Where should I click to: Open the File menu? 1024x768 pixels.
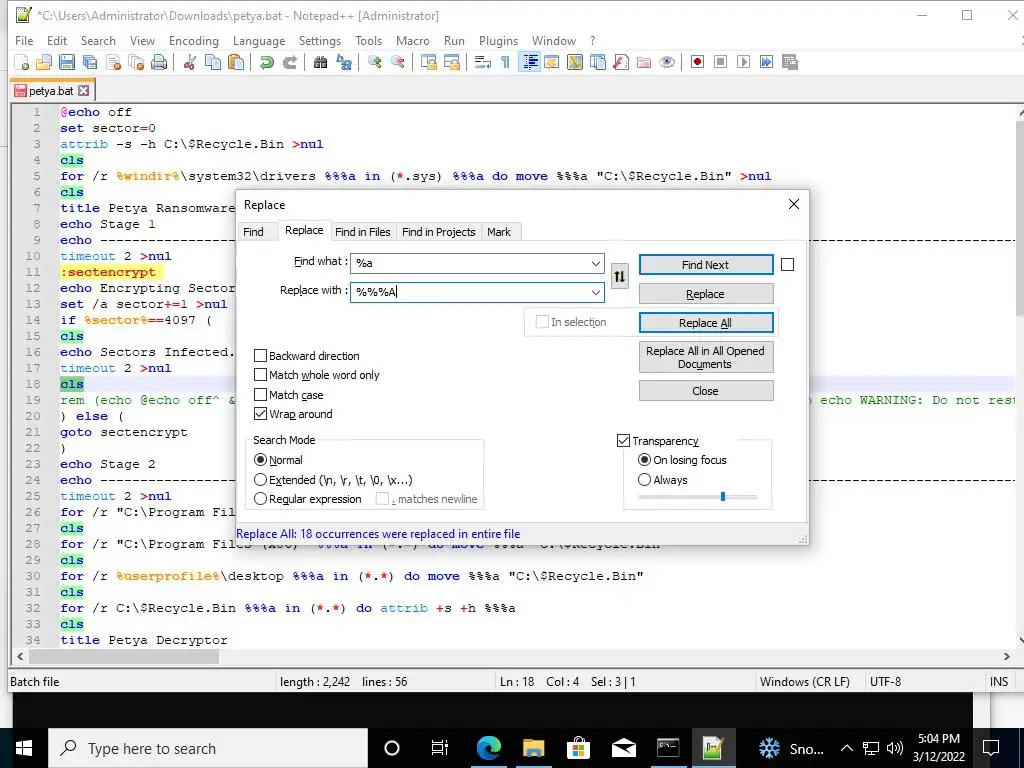coord(24,40)
